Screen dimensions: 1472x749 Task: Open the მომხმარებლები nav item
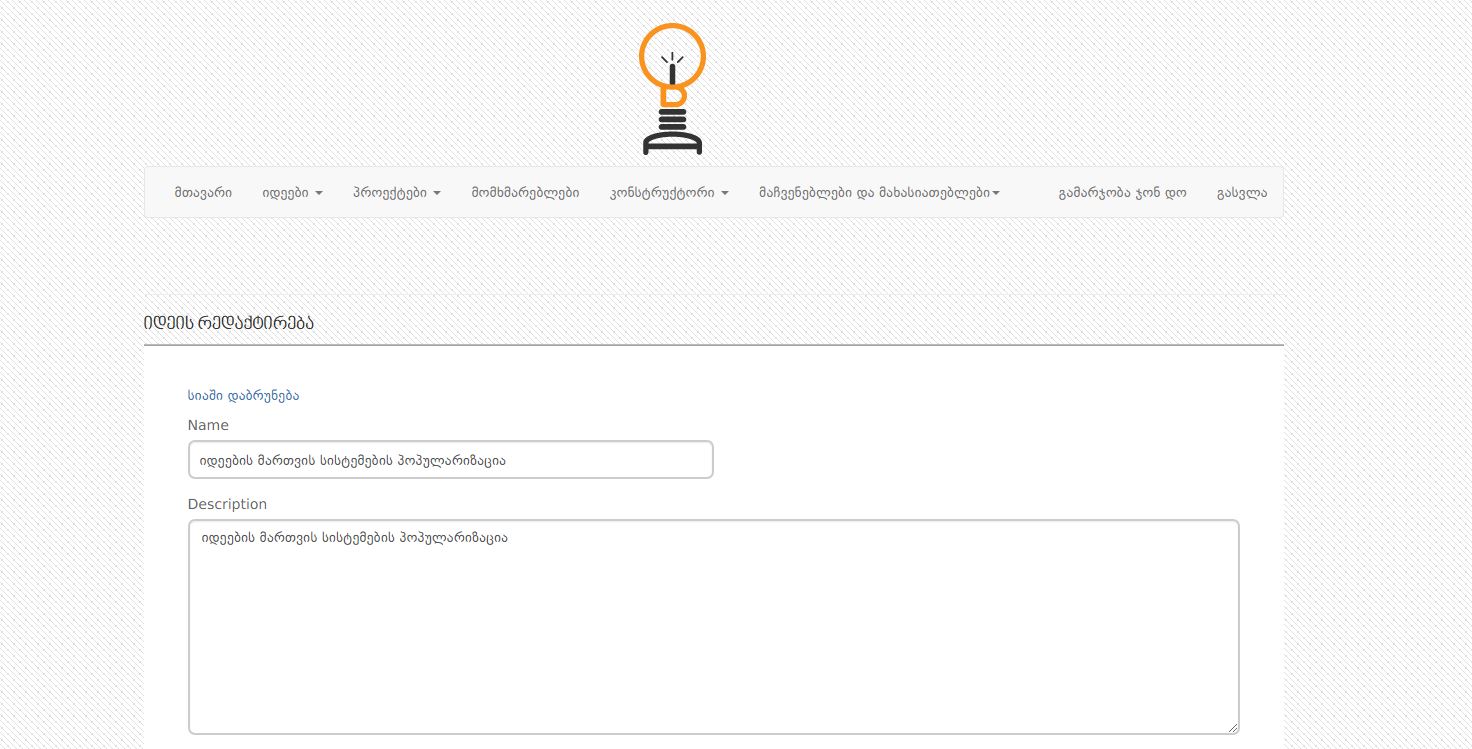coord(525,193)
